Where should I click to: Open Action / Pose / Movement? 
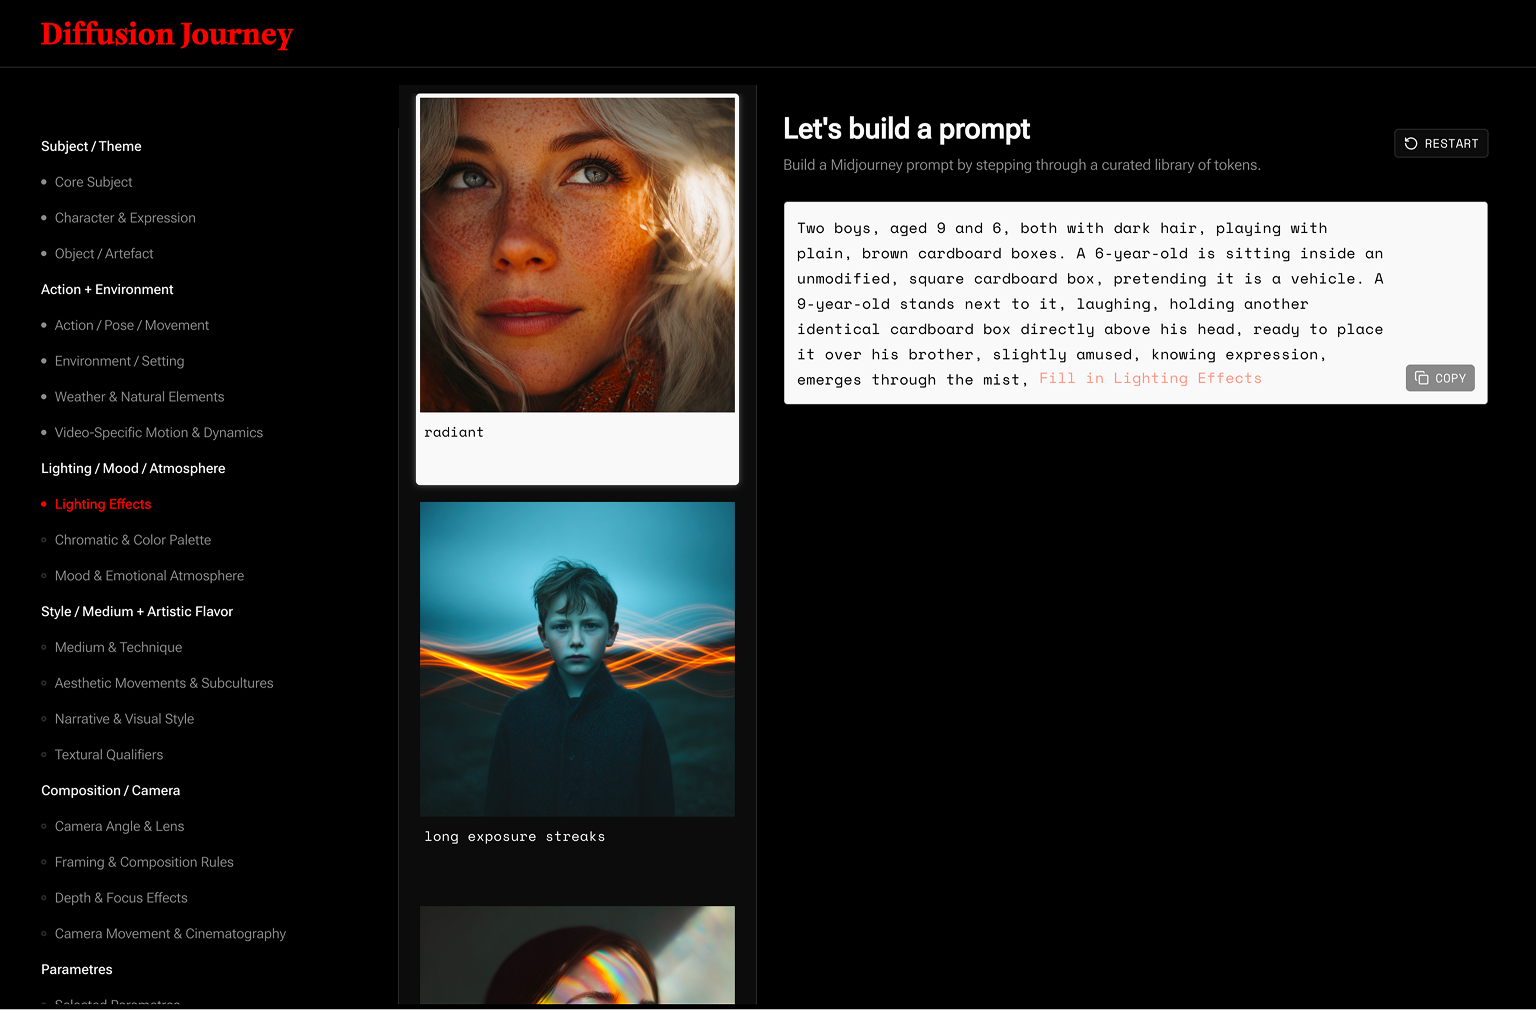(132, 325)
